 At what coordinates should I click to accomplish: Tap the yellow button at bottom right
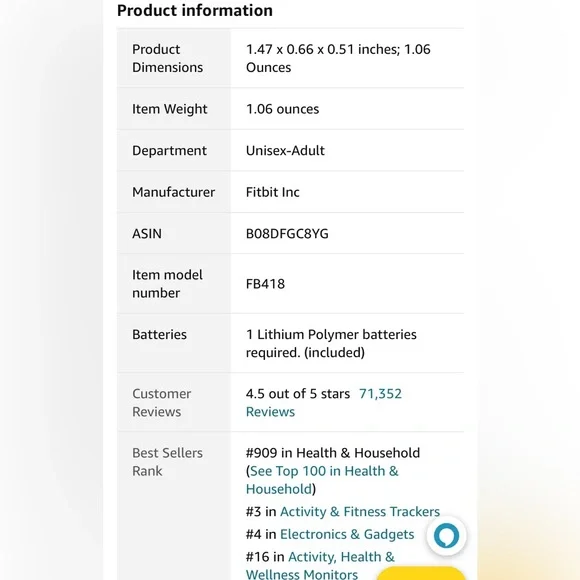pyautogui.click(x=421, y=573)
